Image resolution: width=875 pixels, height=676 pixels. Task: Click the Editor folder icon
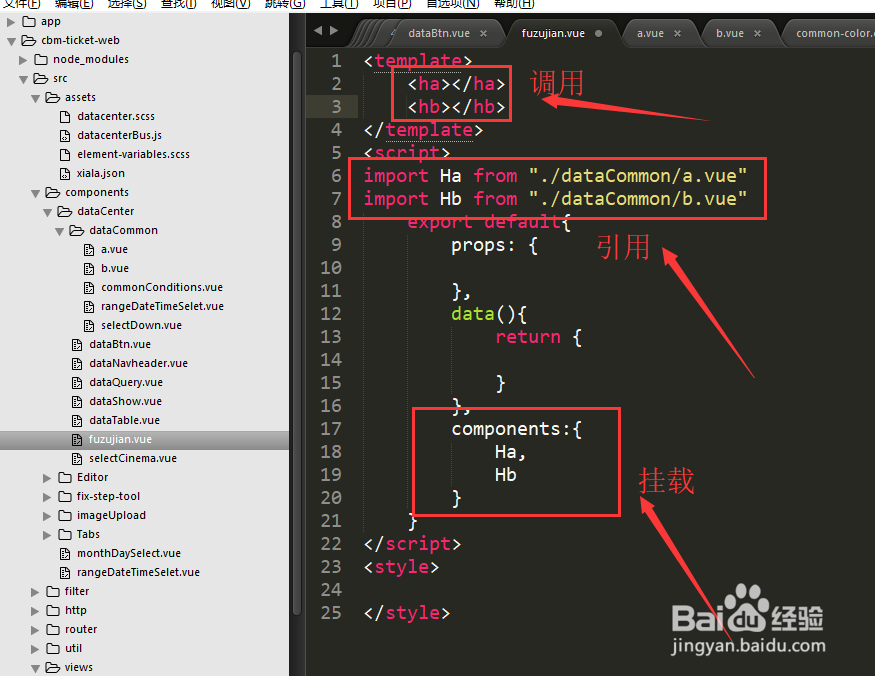pyautogui.click(x=65, y=477)
